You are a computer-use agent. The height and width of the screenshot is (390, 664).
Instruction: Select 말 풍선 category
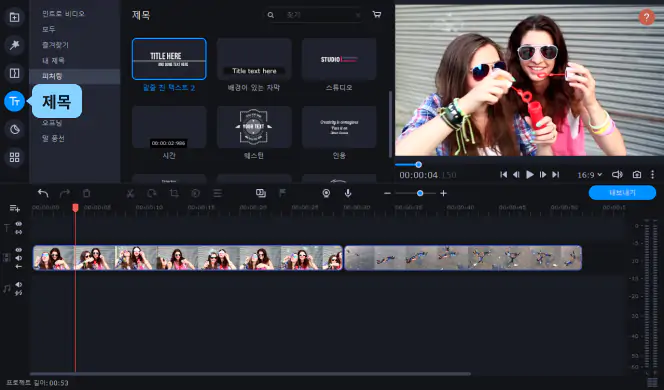pos(53,138)
